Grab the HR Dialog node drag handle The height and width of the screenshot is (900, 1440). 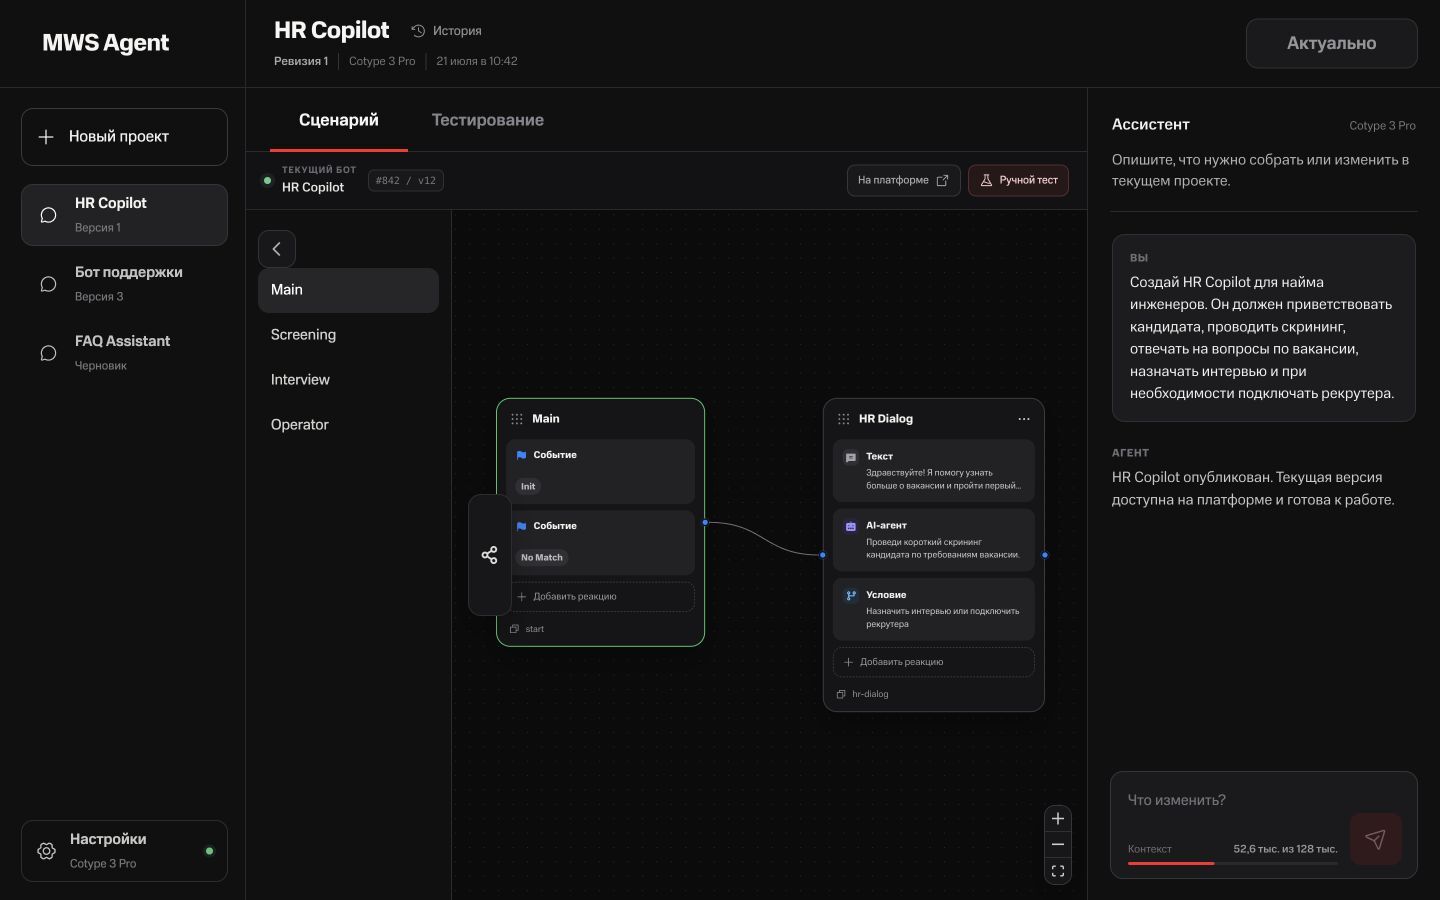[844, 419]
